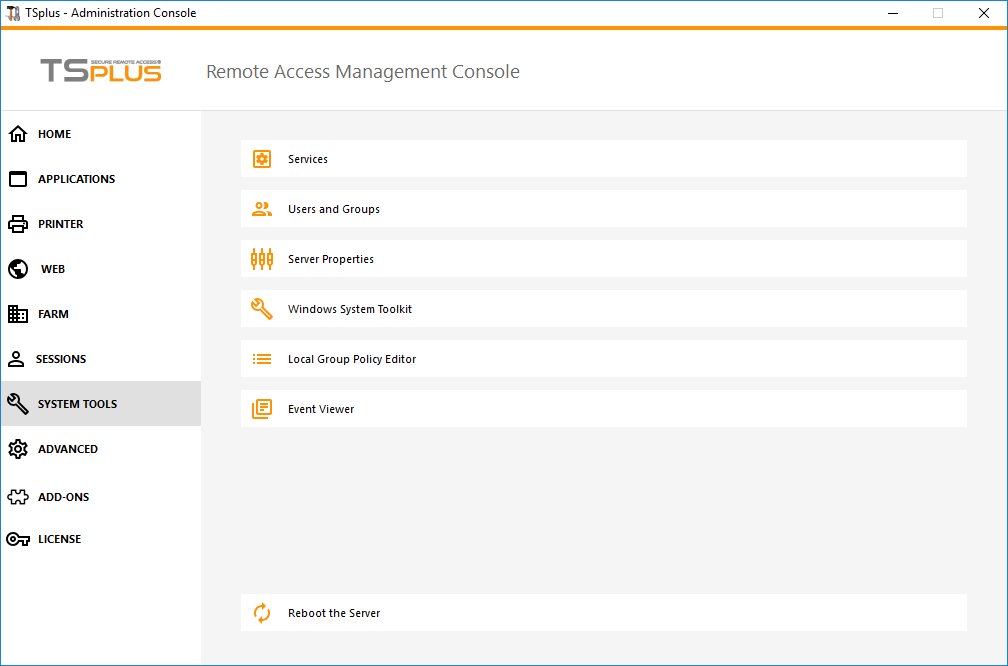Select the Server Properties sliders icon
This screenshot has height=666, width=1008.
(x=262, y=258)
